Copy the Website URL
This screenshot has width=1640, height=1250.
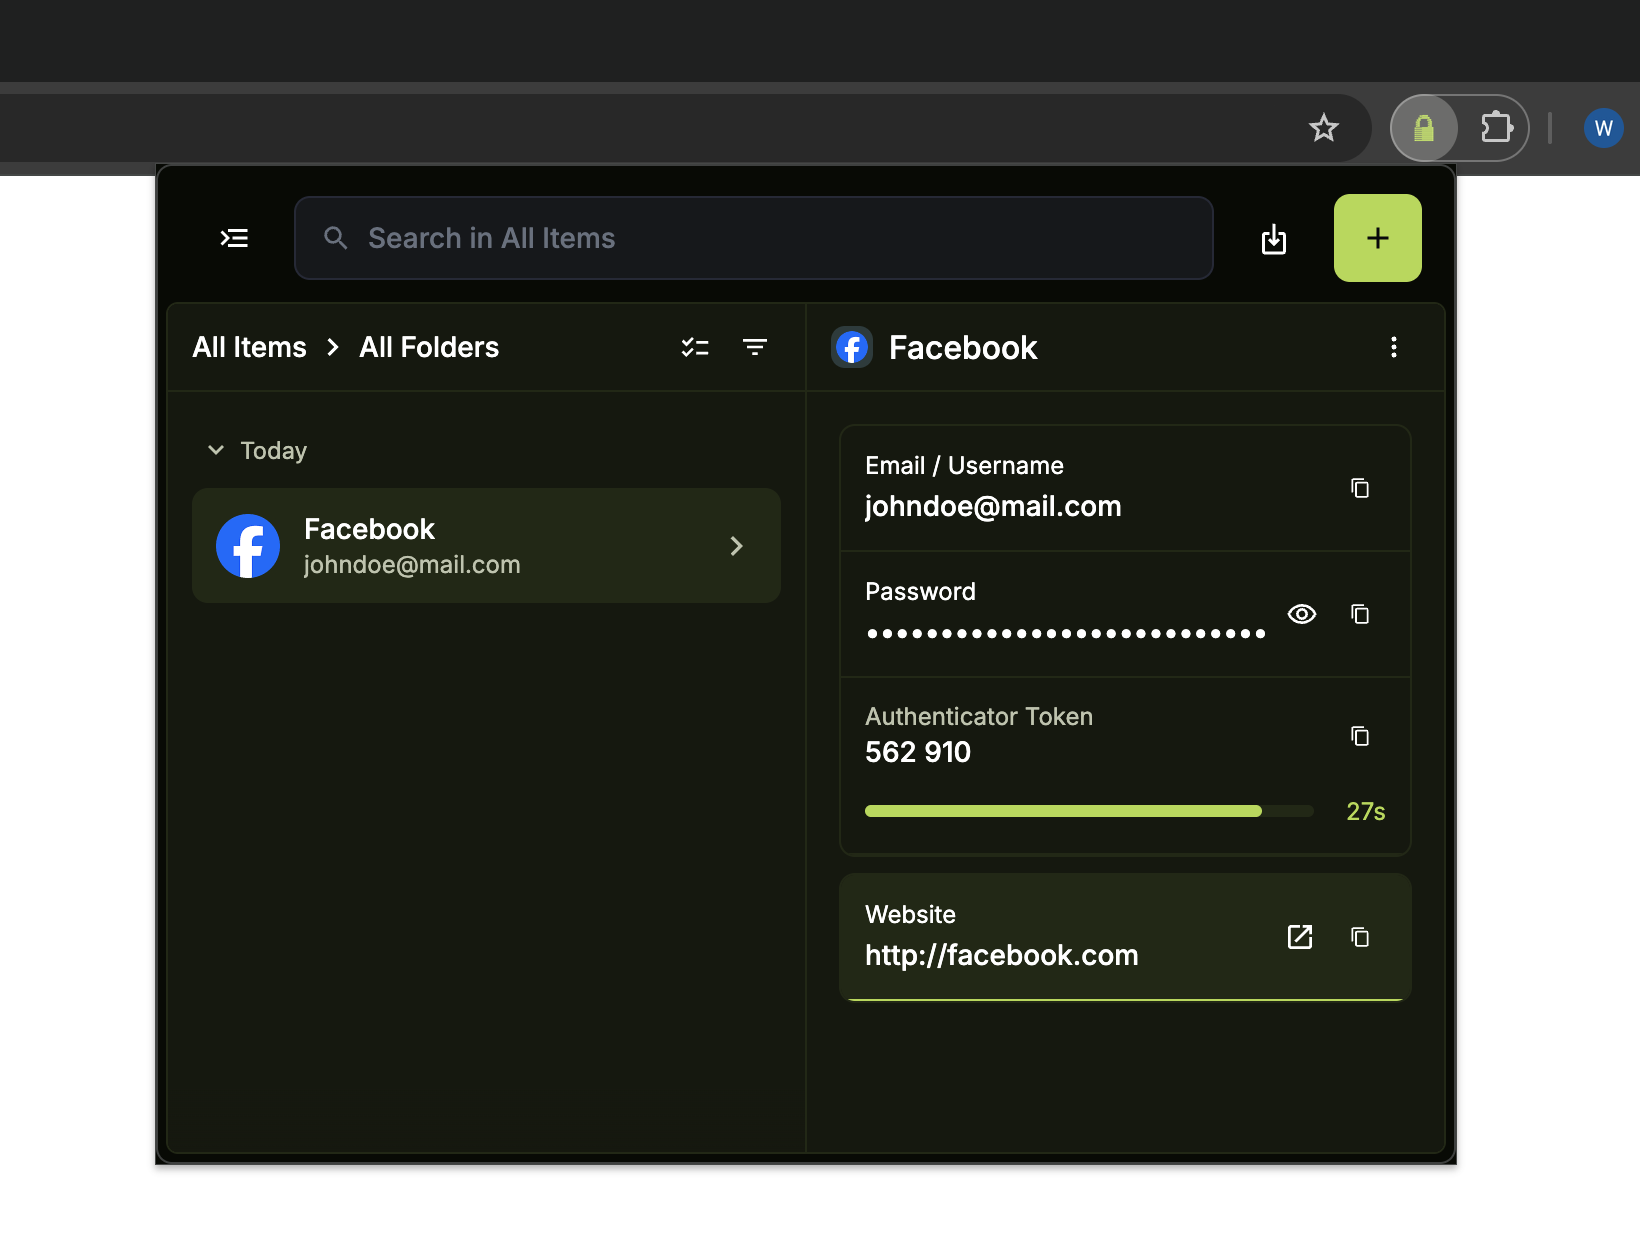(x=1360, y=937)
